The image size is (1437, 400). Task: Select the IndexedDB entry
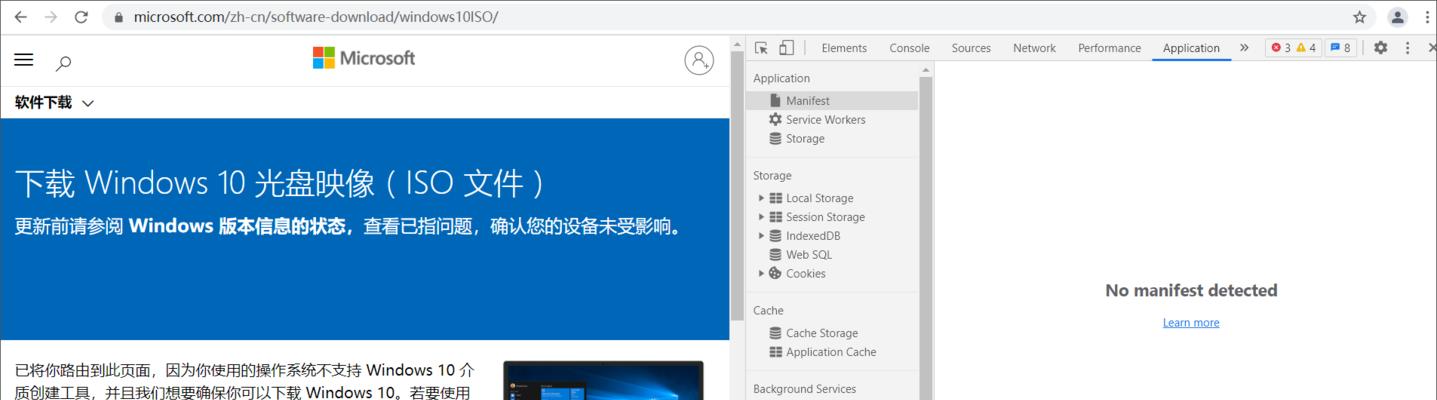tap(812, 236)
